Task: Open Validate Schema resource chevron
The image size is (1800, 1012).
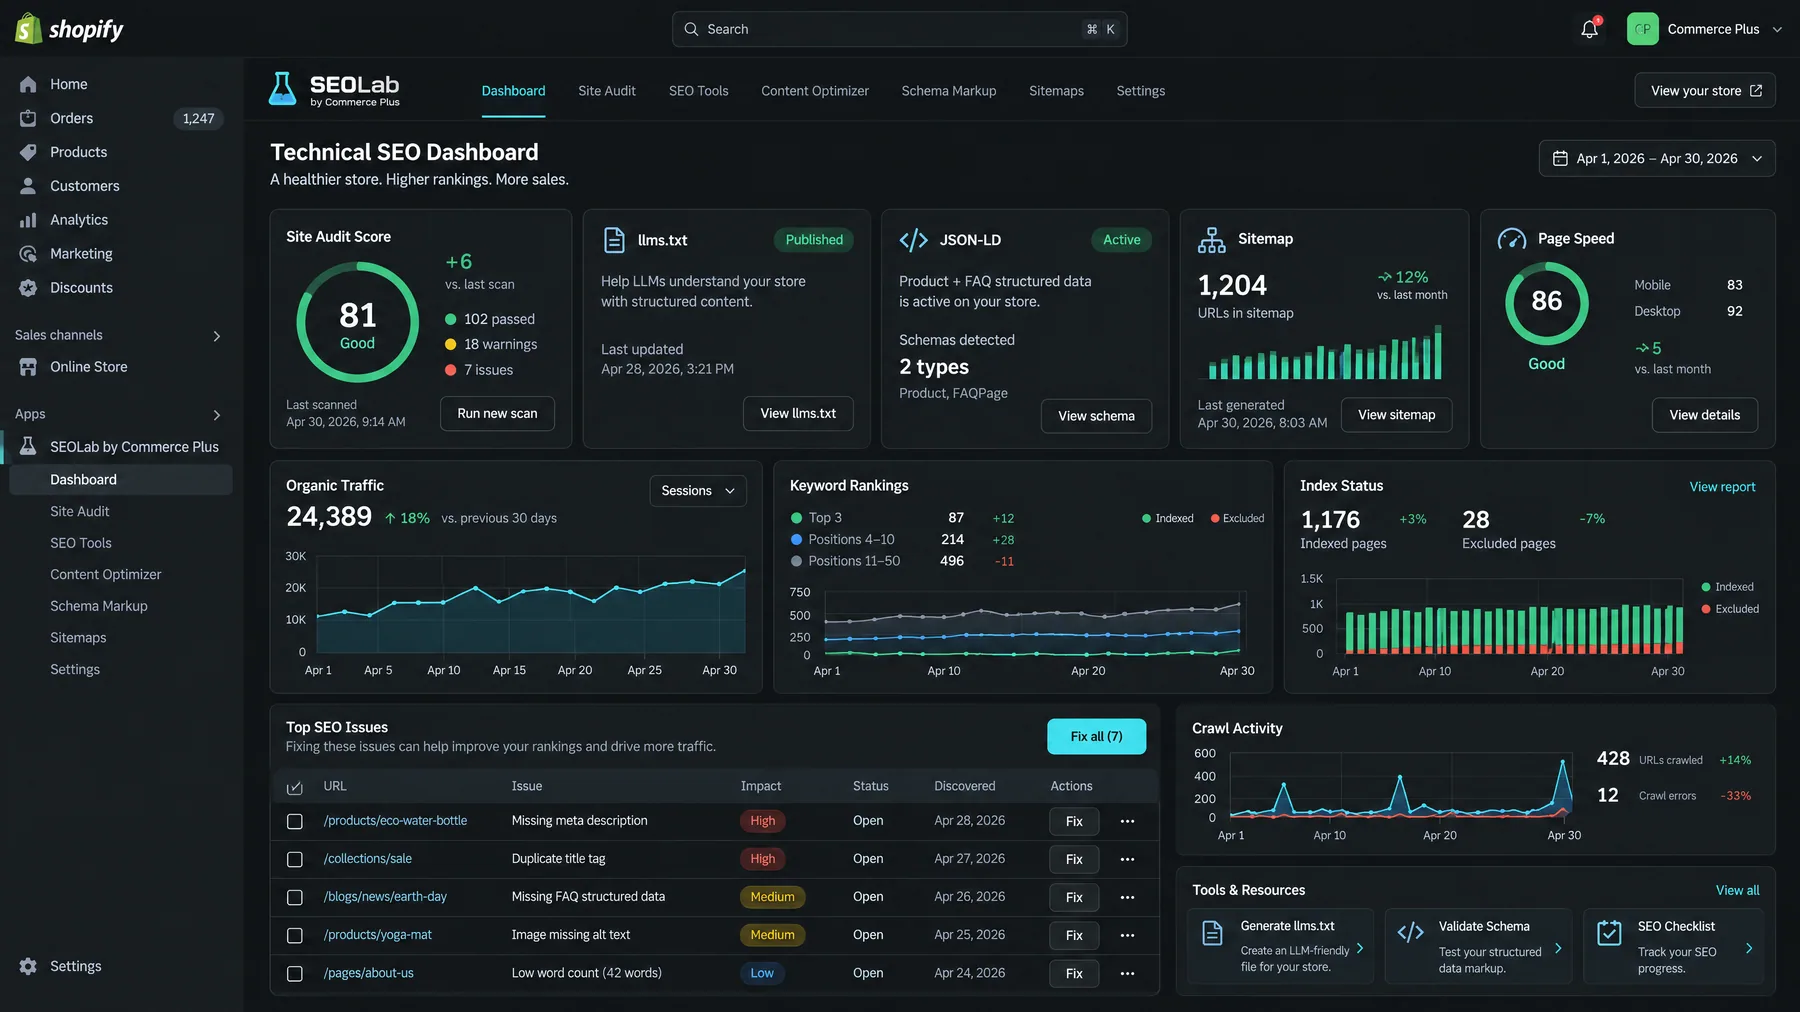Action: [x=1558, y=948]
